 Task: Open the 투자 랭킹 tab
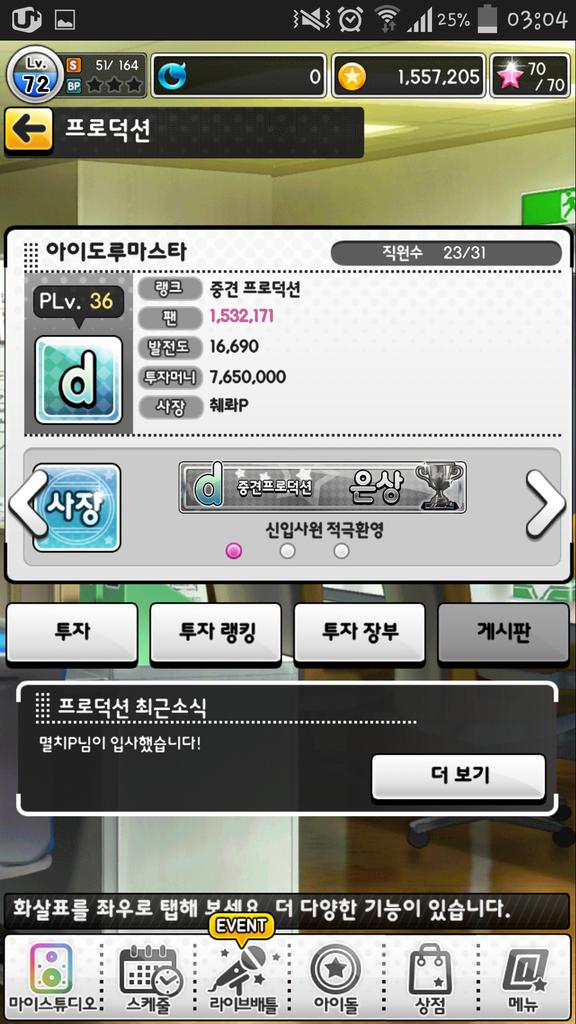pos(216,632)
